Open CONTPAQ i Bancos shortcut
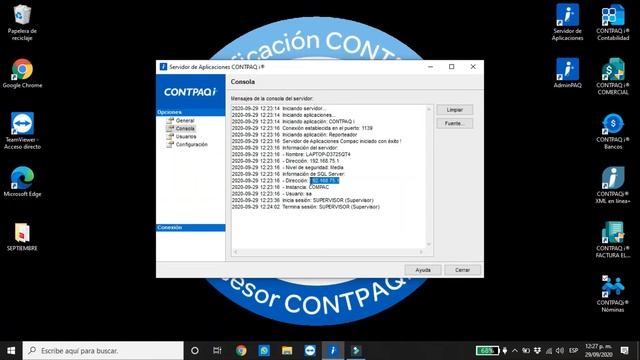 (613, 131)
